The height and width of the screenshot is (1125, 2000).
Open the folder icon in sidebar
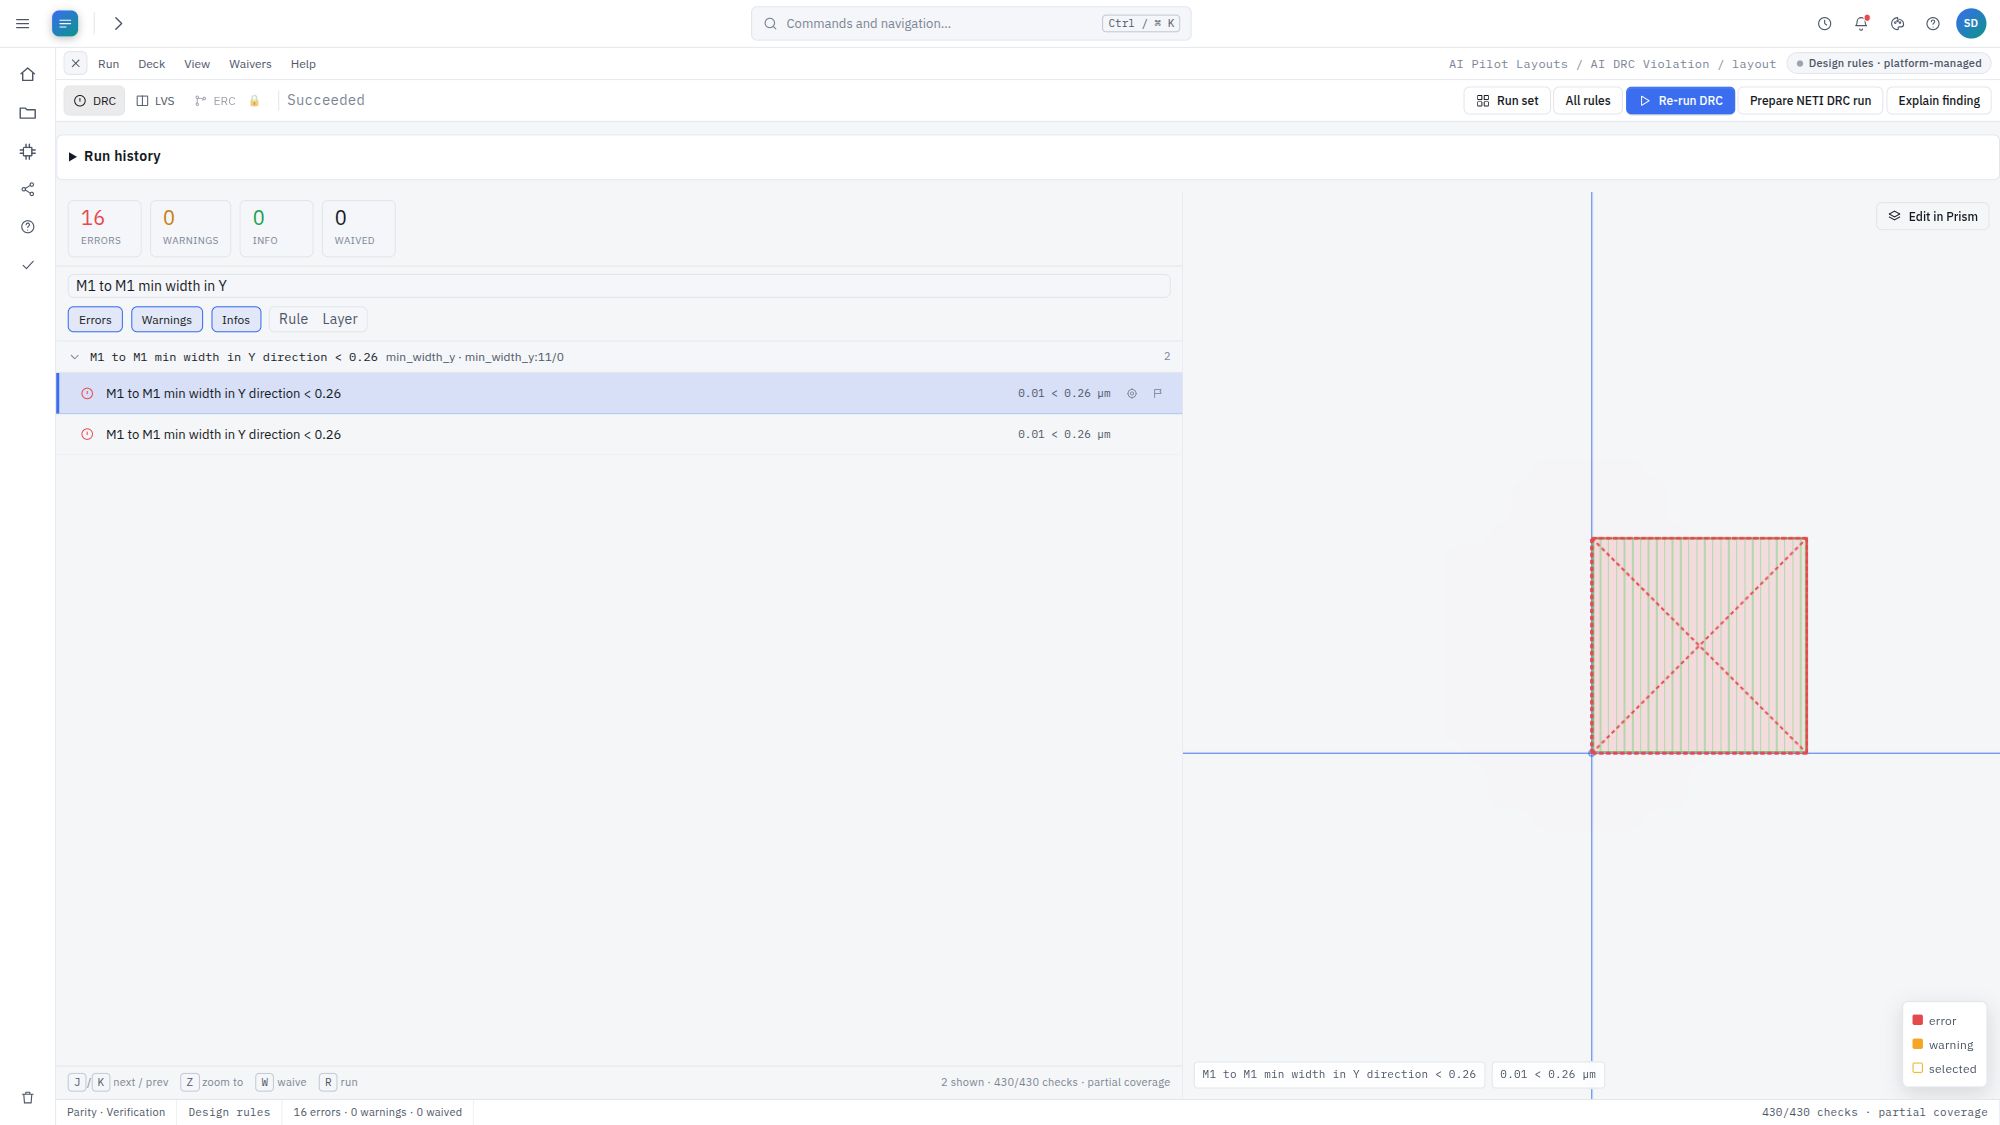click(x=28, y=113)
